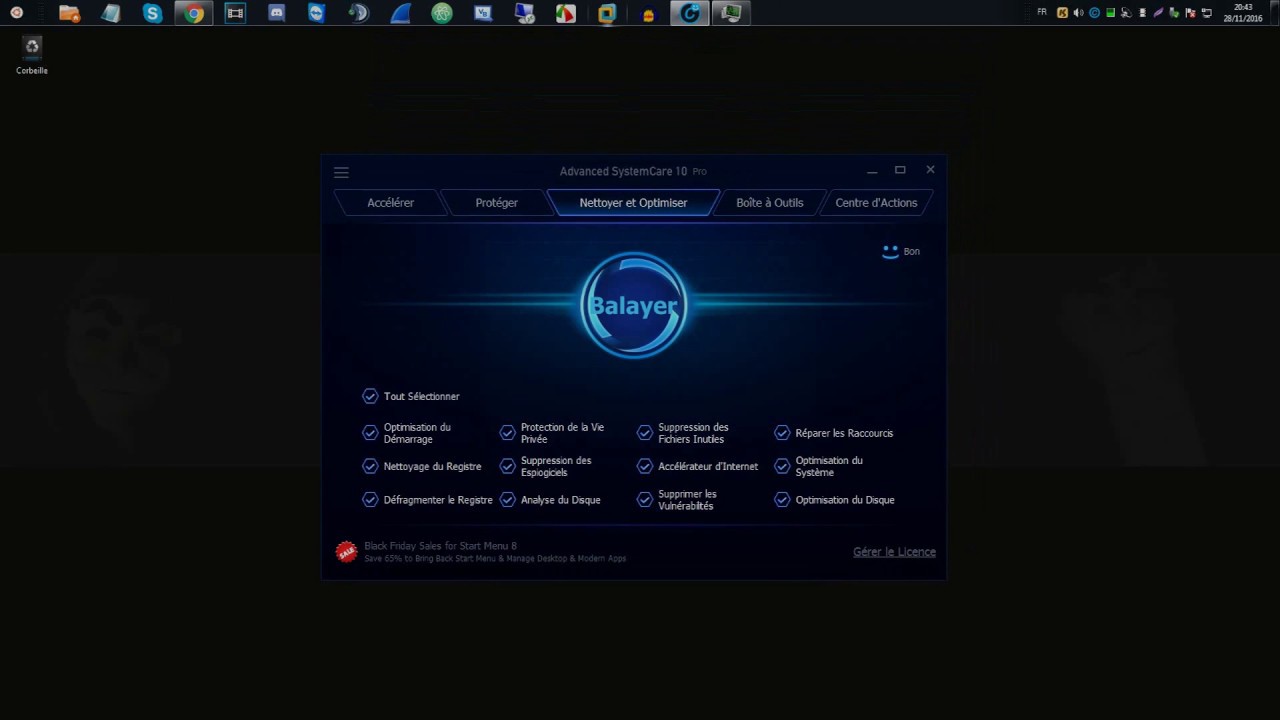Open the Gérer le Licence link
Viewport: 1280px width, 720px height.
[x=894, y=552]
